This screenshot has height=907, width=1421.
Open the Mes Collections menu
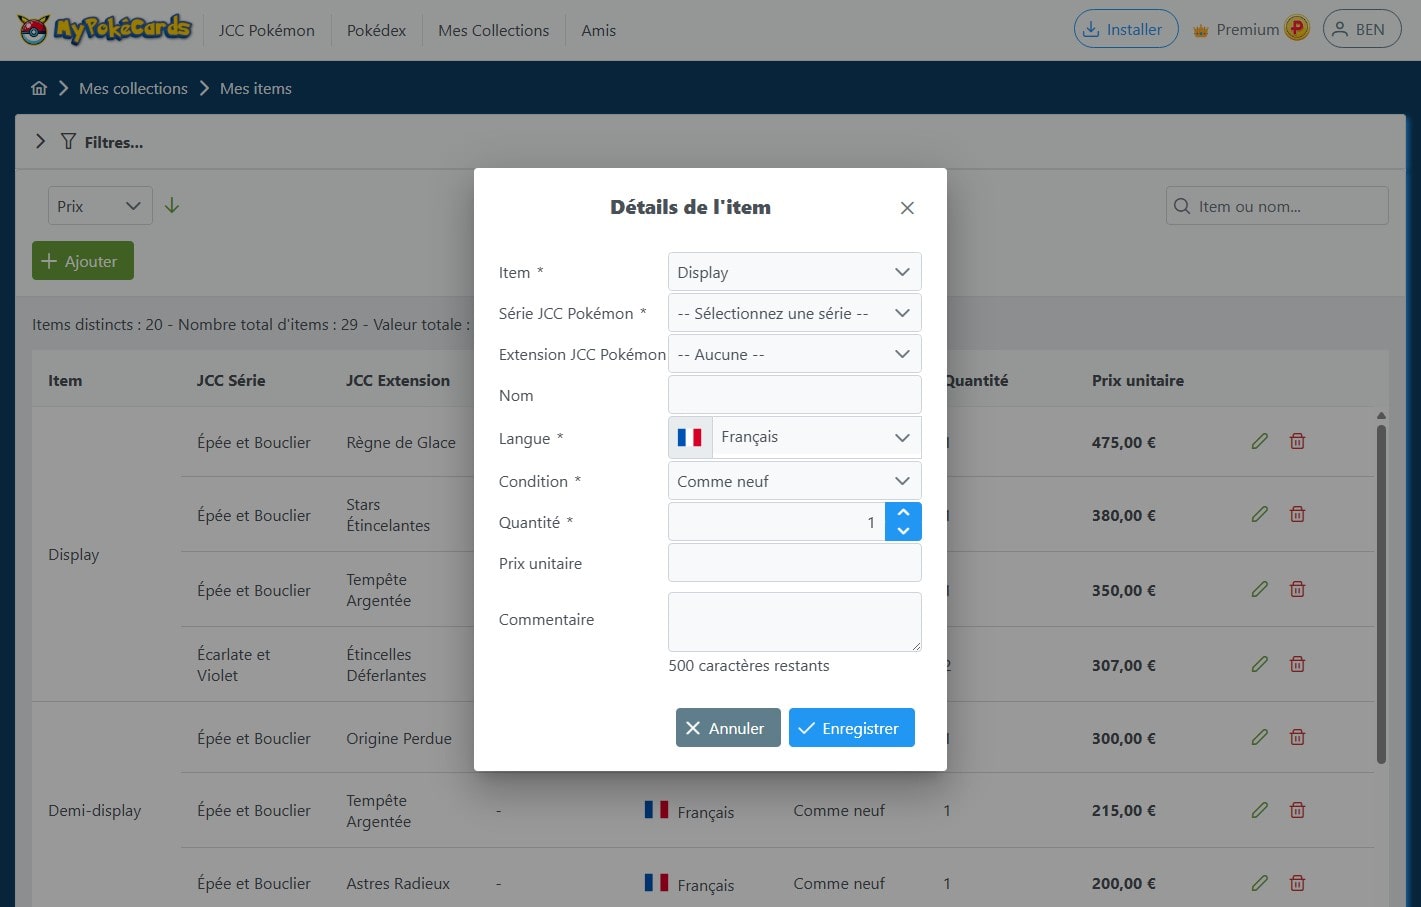click(x=493, y=30)
